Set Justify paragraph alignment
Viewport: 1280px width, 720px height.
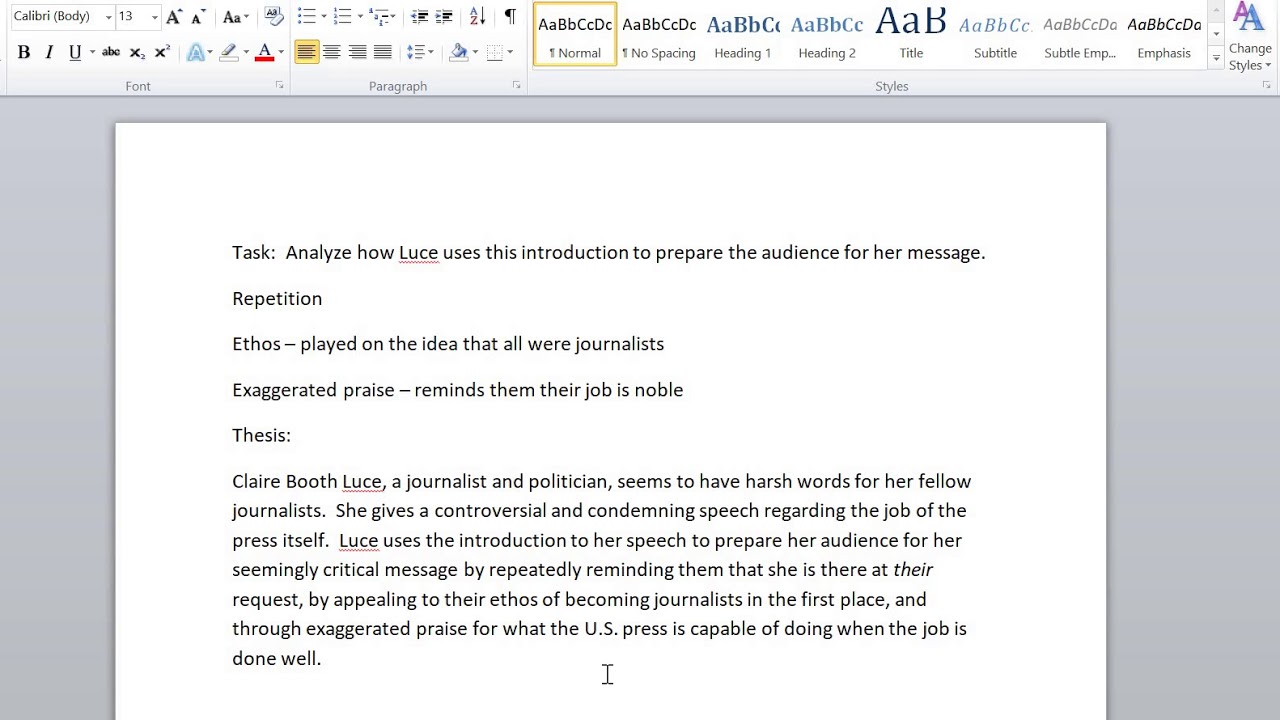(x=382, y=52)
